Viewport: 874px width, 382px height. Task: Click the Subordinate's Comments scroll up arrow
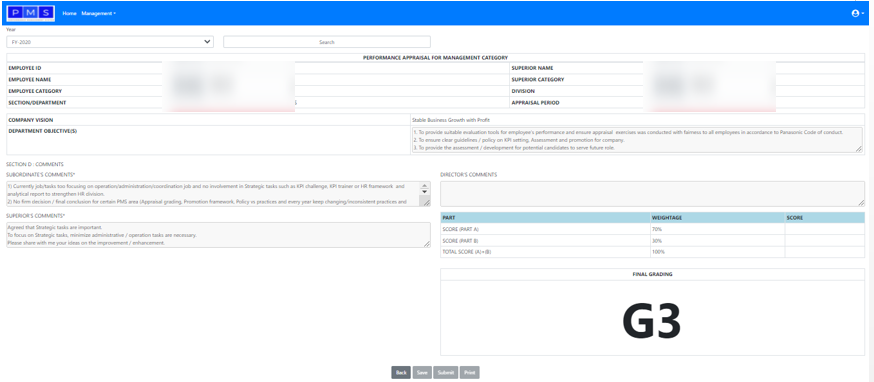pos(424,186)
